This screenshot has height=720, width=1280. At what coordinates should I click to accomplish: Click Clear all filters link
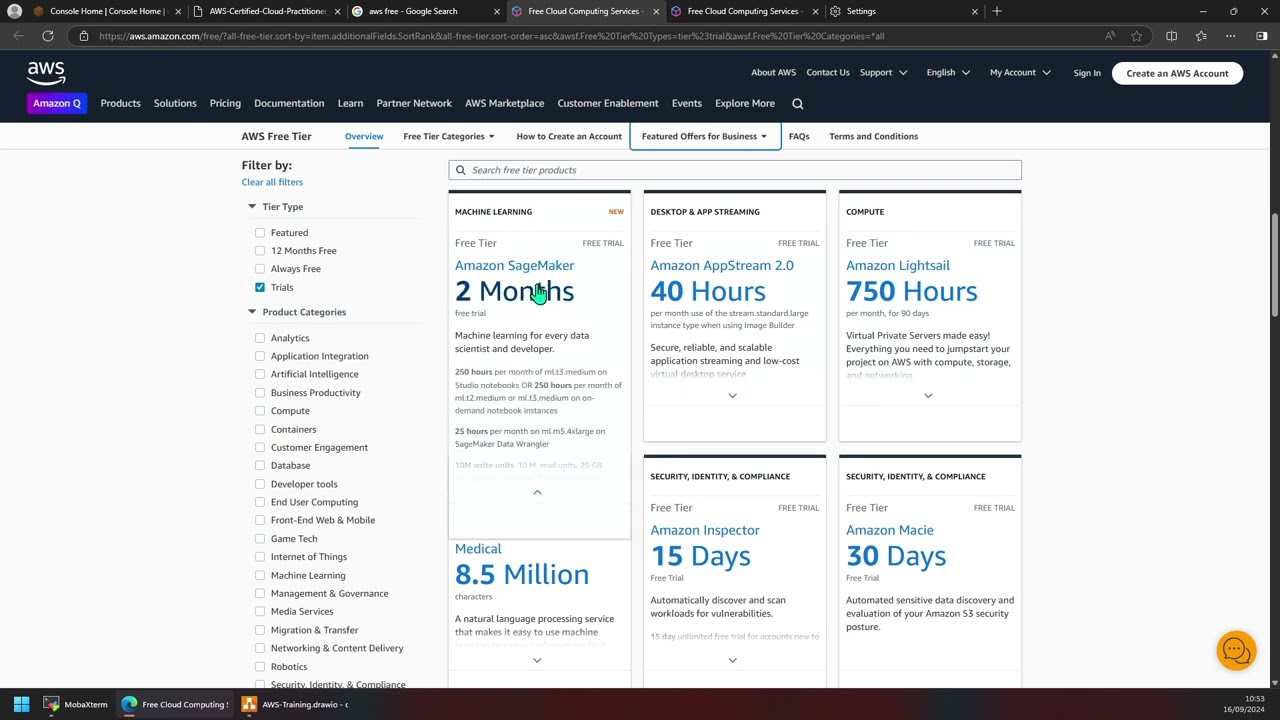[x=272, y=182]
